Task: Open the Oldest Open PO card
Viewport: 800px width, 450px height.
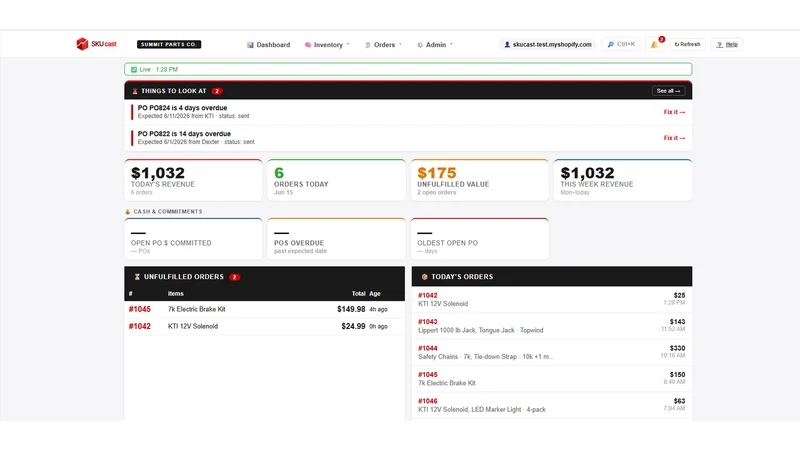Action: [x=480, y=239]
